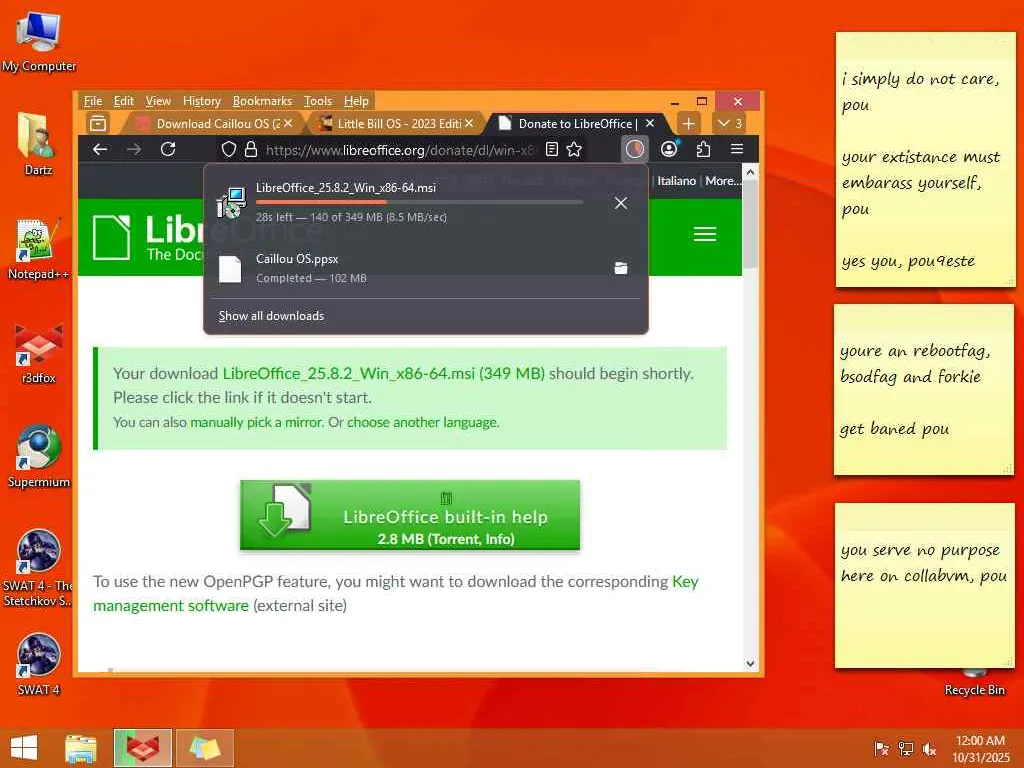This screenshot has width=1024, height=768.
Task: Open File Explorer from the taskbar
Action: click(81, 748)
